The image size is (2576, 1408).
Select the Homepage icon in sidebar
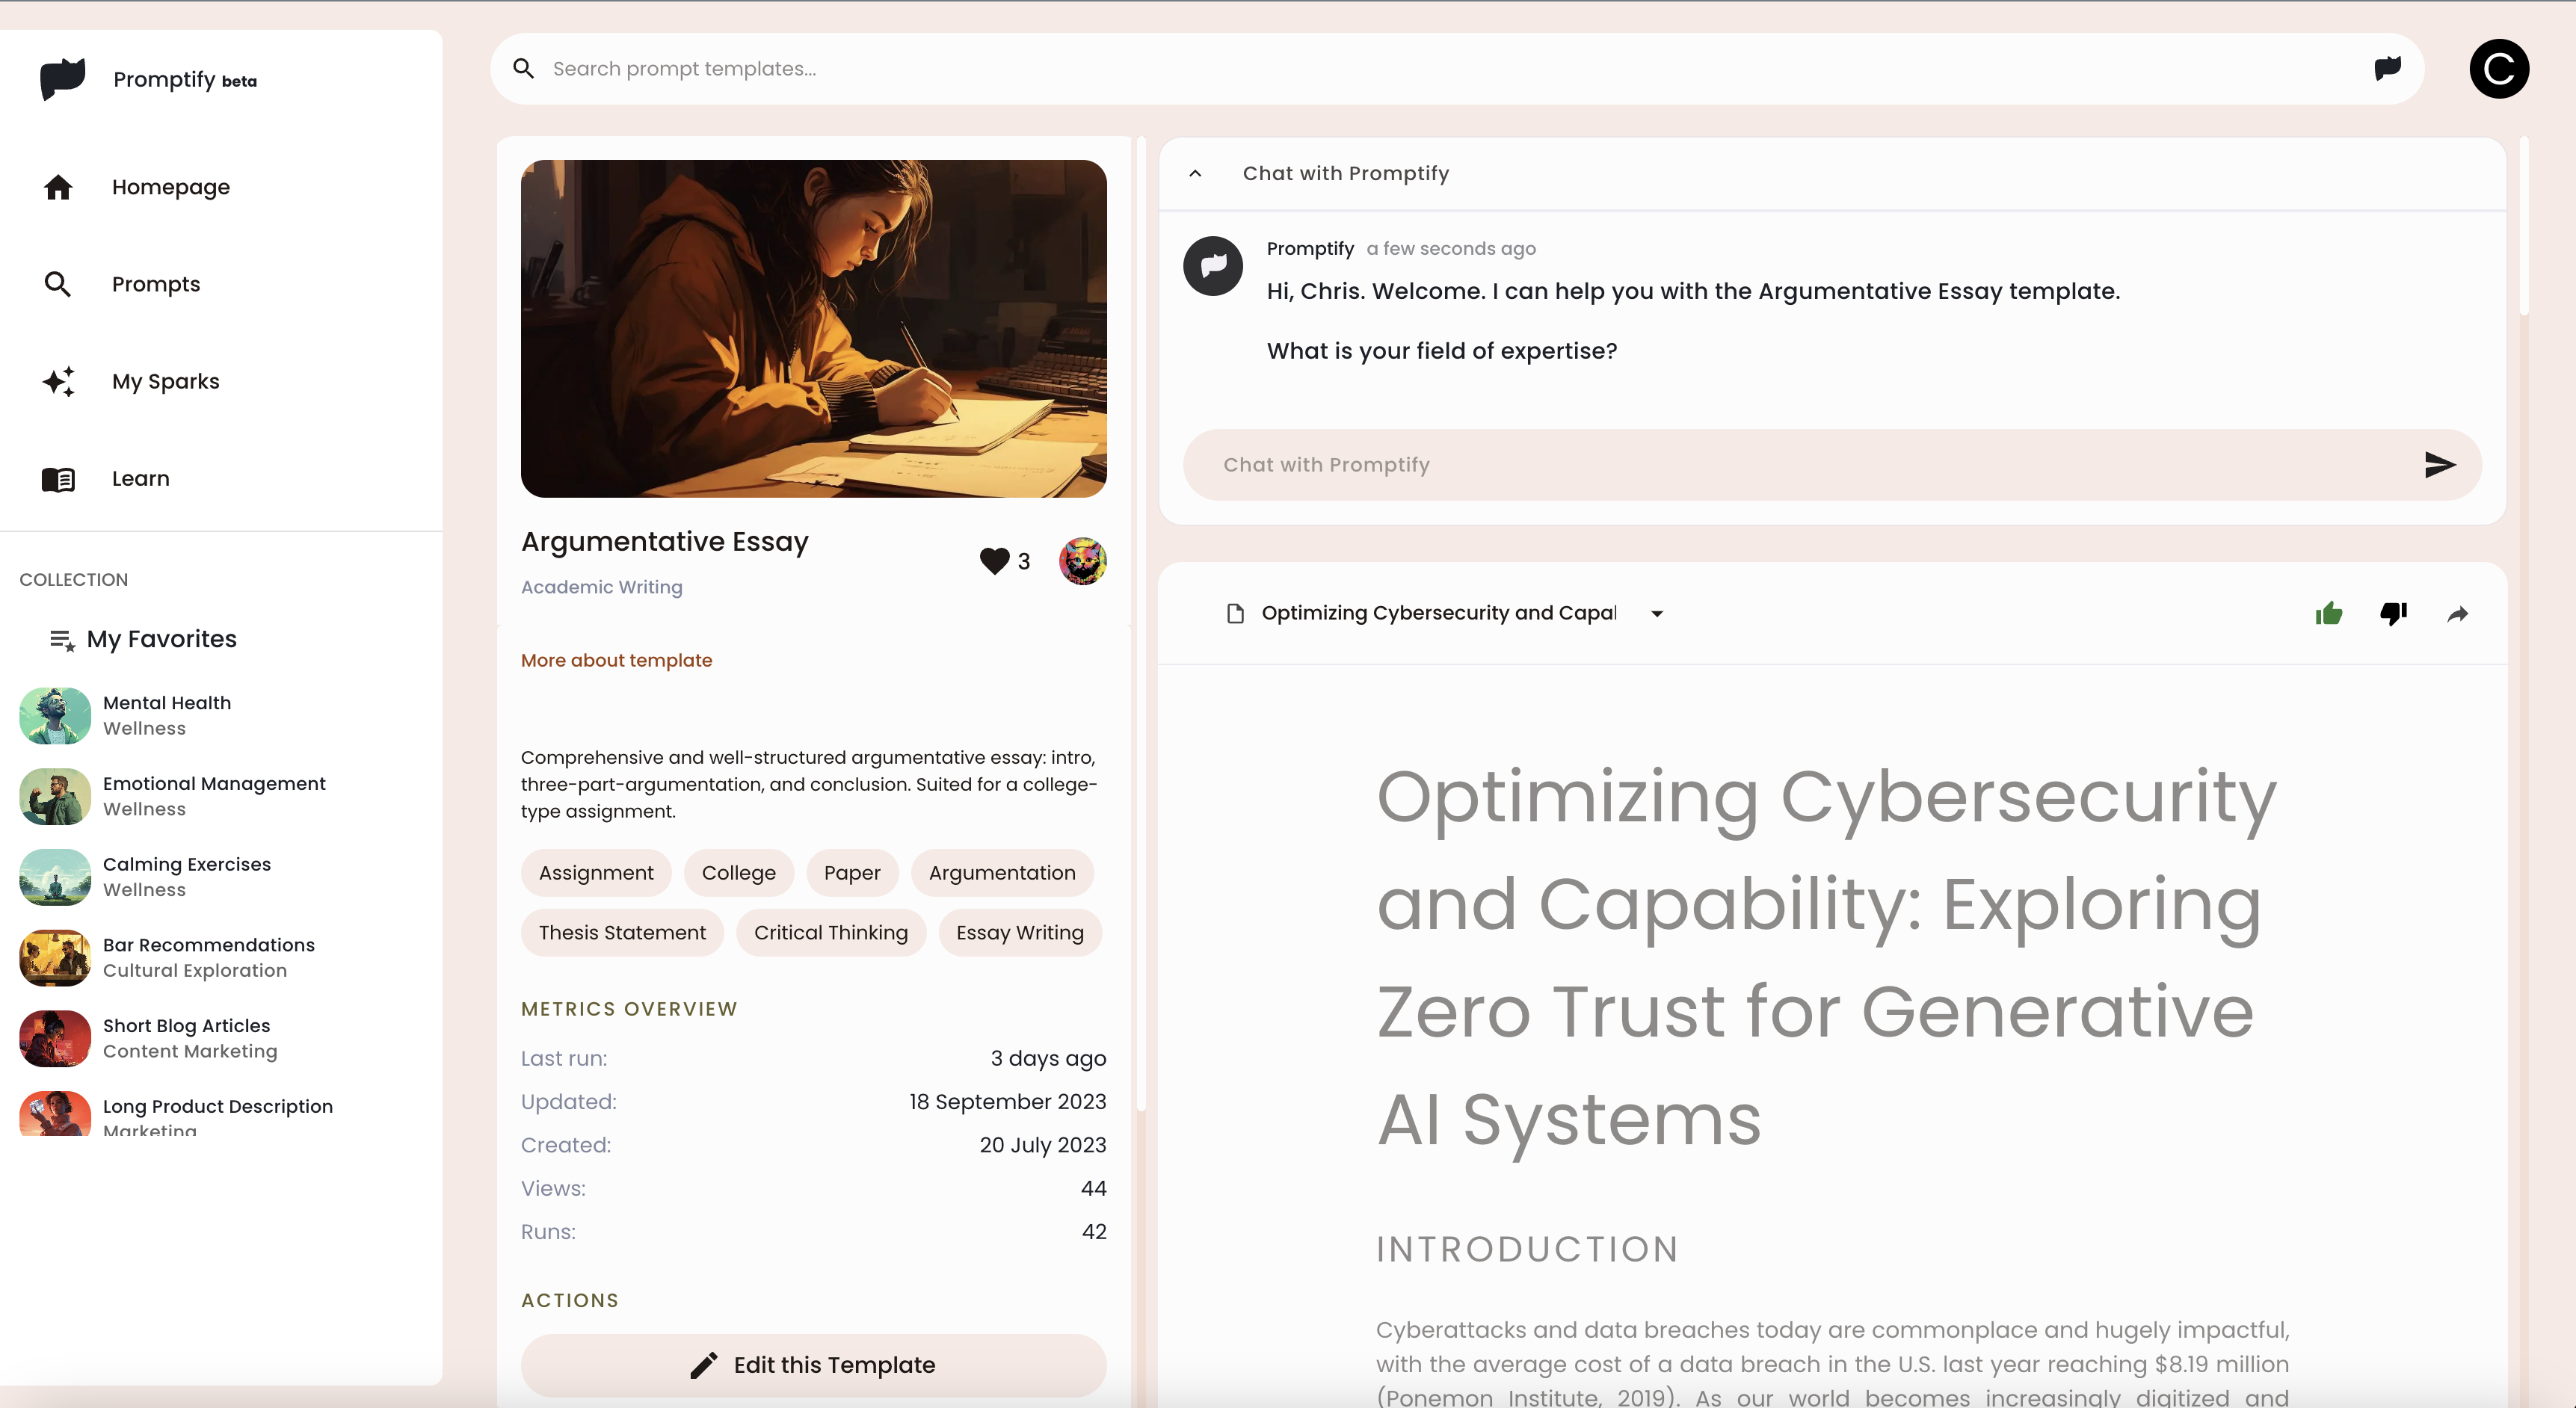pos(58,187)
